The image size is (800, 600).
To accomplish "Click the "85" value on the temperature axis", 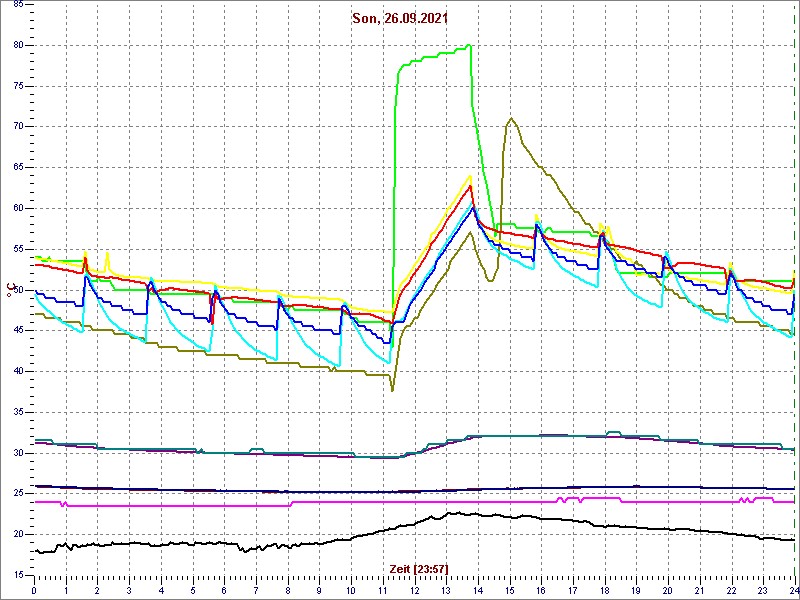I will 17,5.
